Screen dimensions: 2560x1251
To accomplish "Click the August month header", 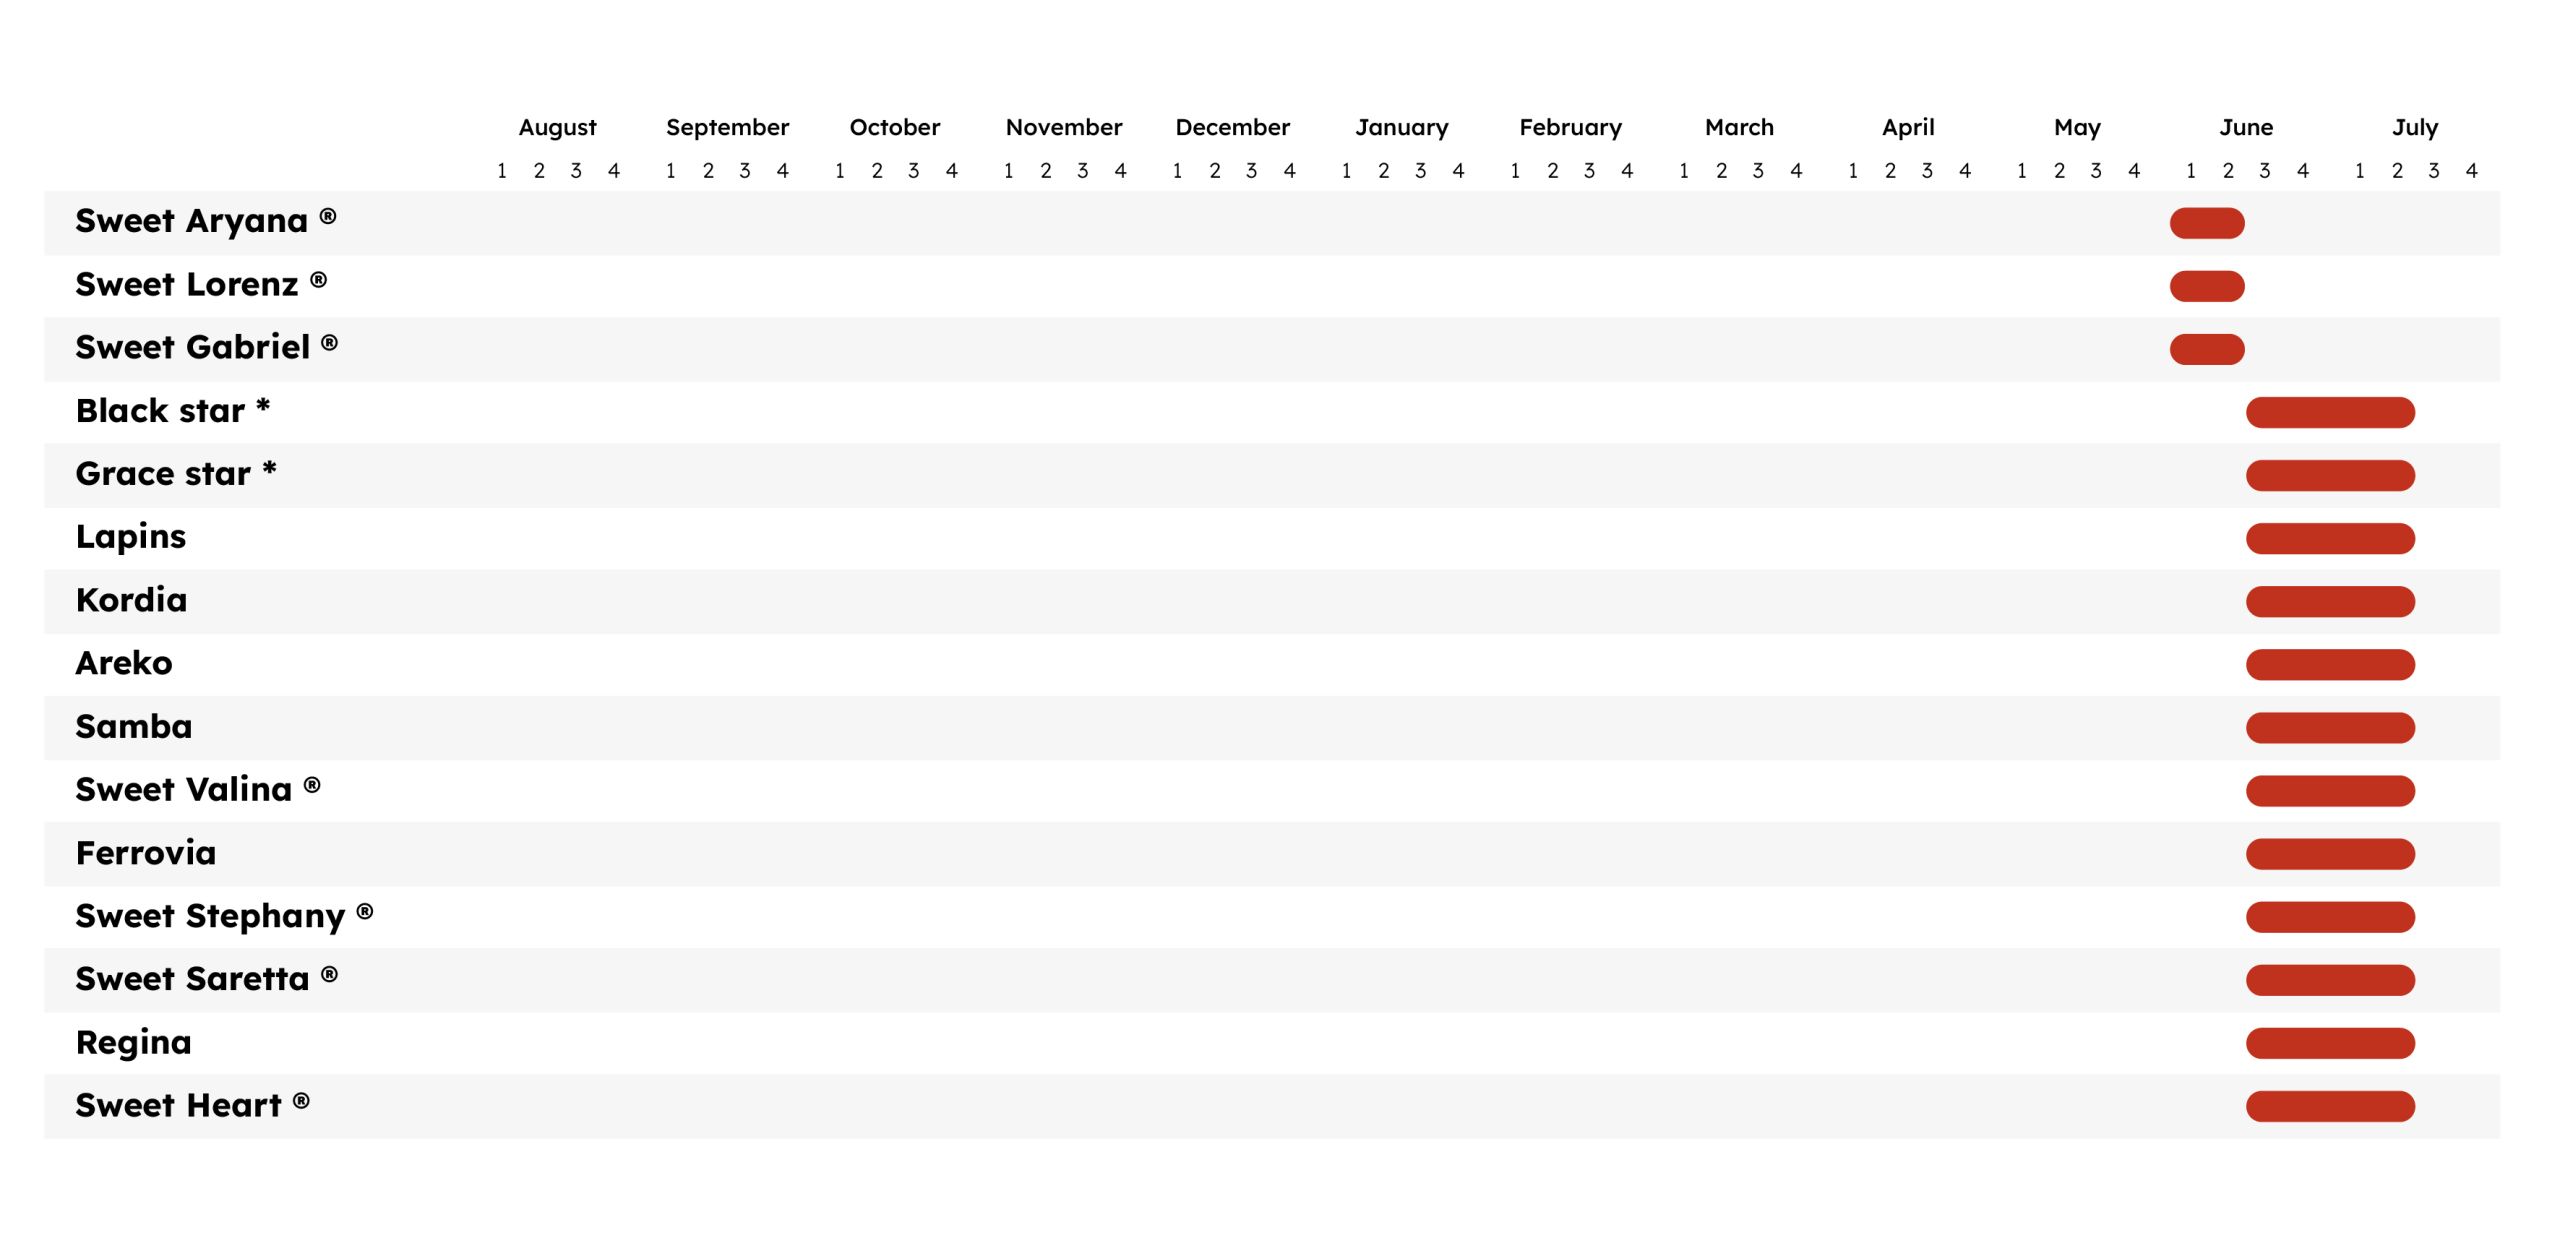I will (x=557, y=127).
